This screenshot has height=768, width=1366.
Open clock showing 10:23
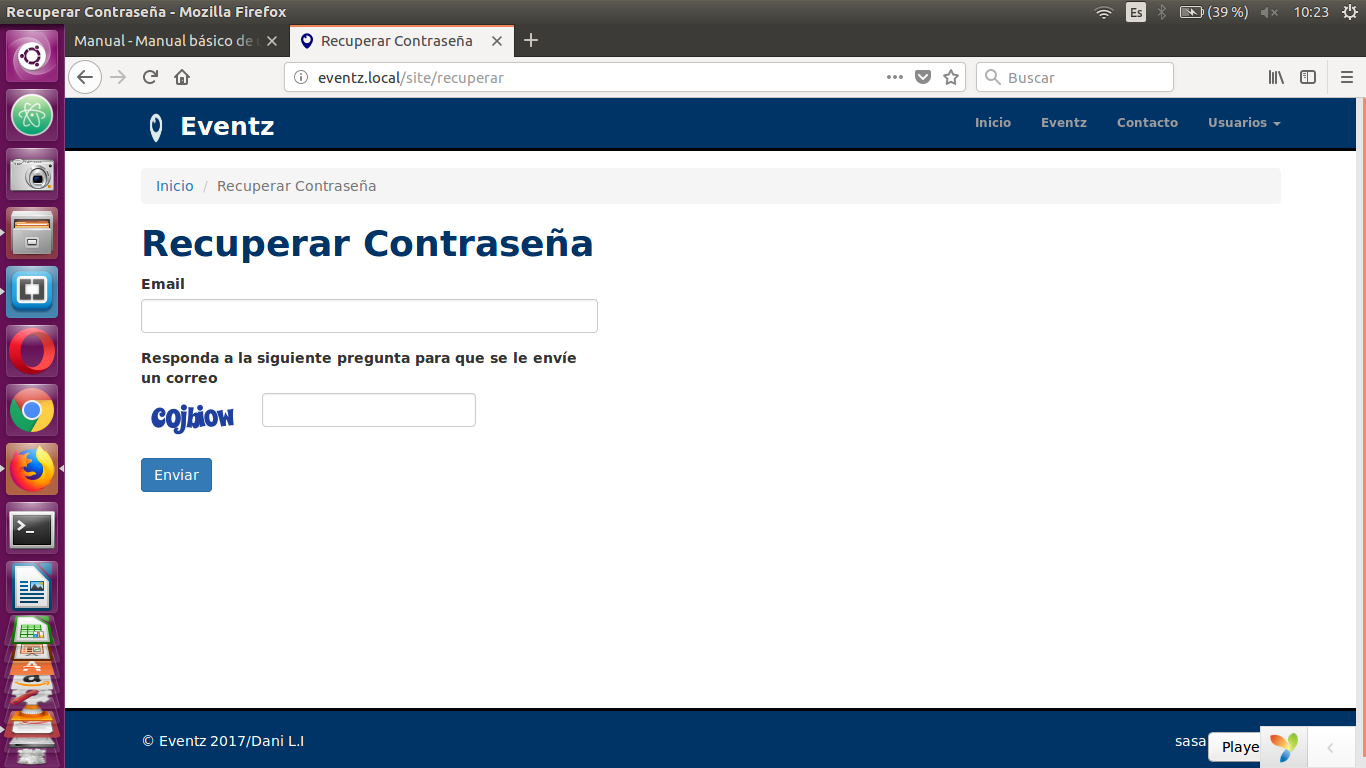(1311, 12)
